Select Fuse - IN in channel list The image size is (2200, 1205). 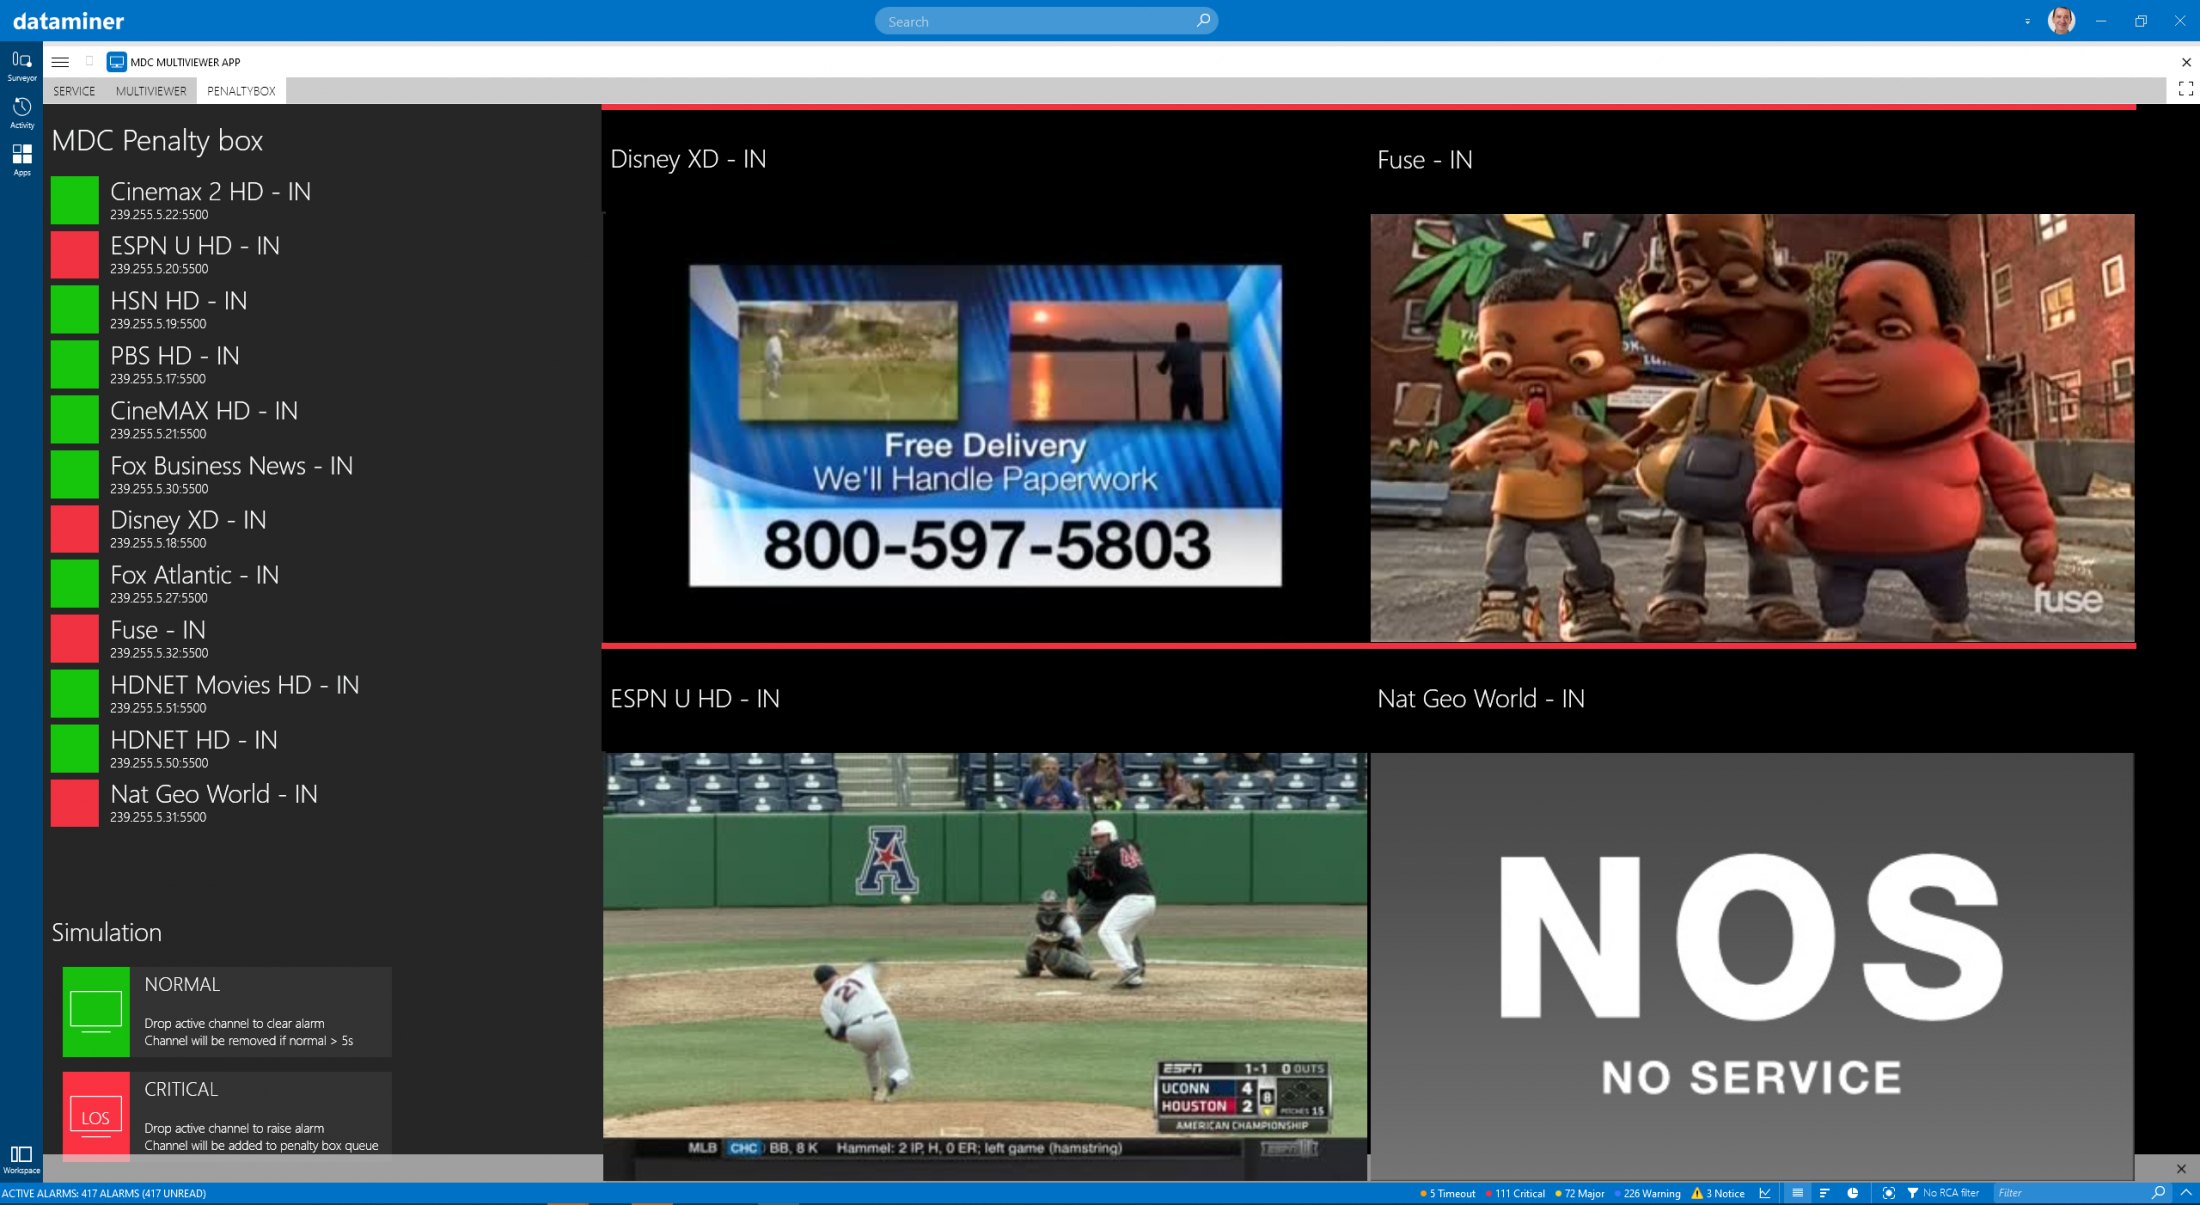point(158,638)
